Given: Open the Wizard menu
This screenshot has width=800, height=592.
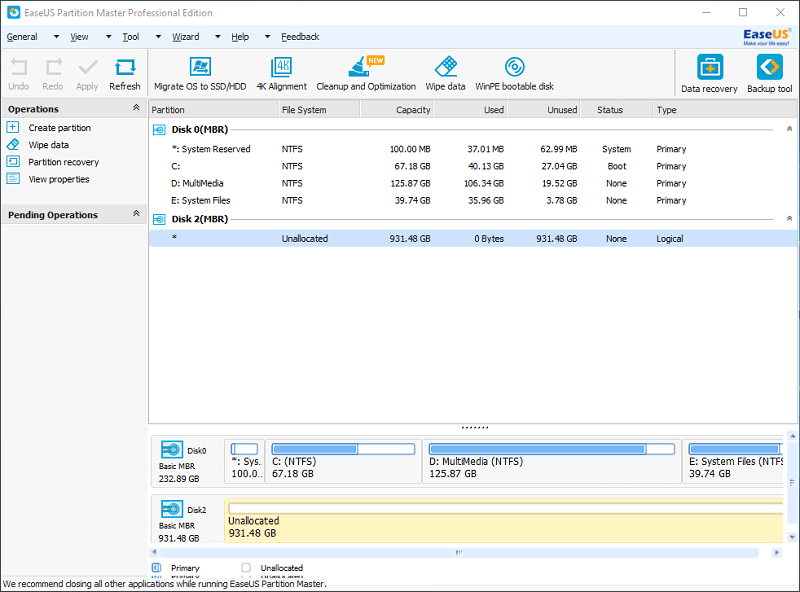Looking at the screenshot, I should 186,37.
